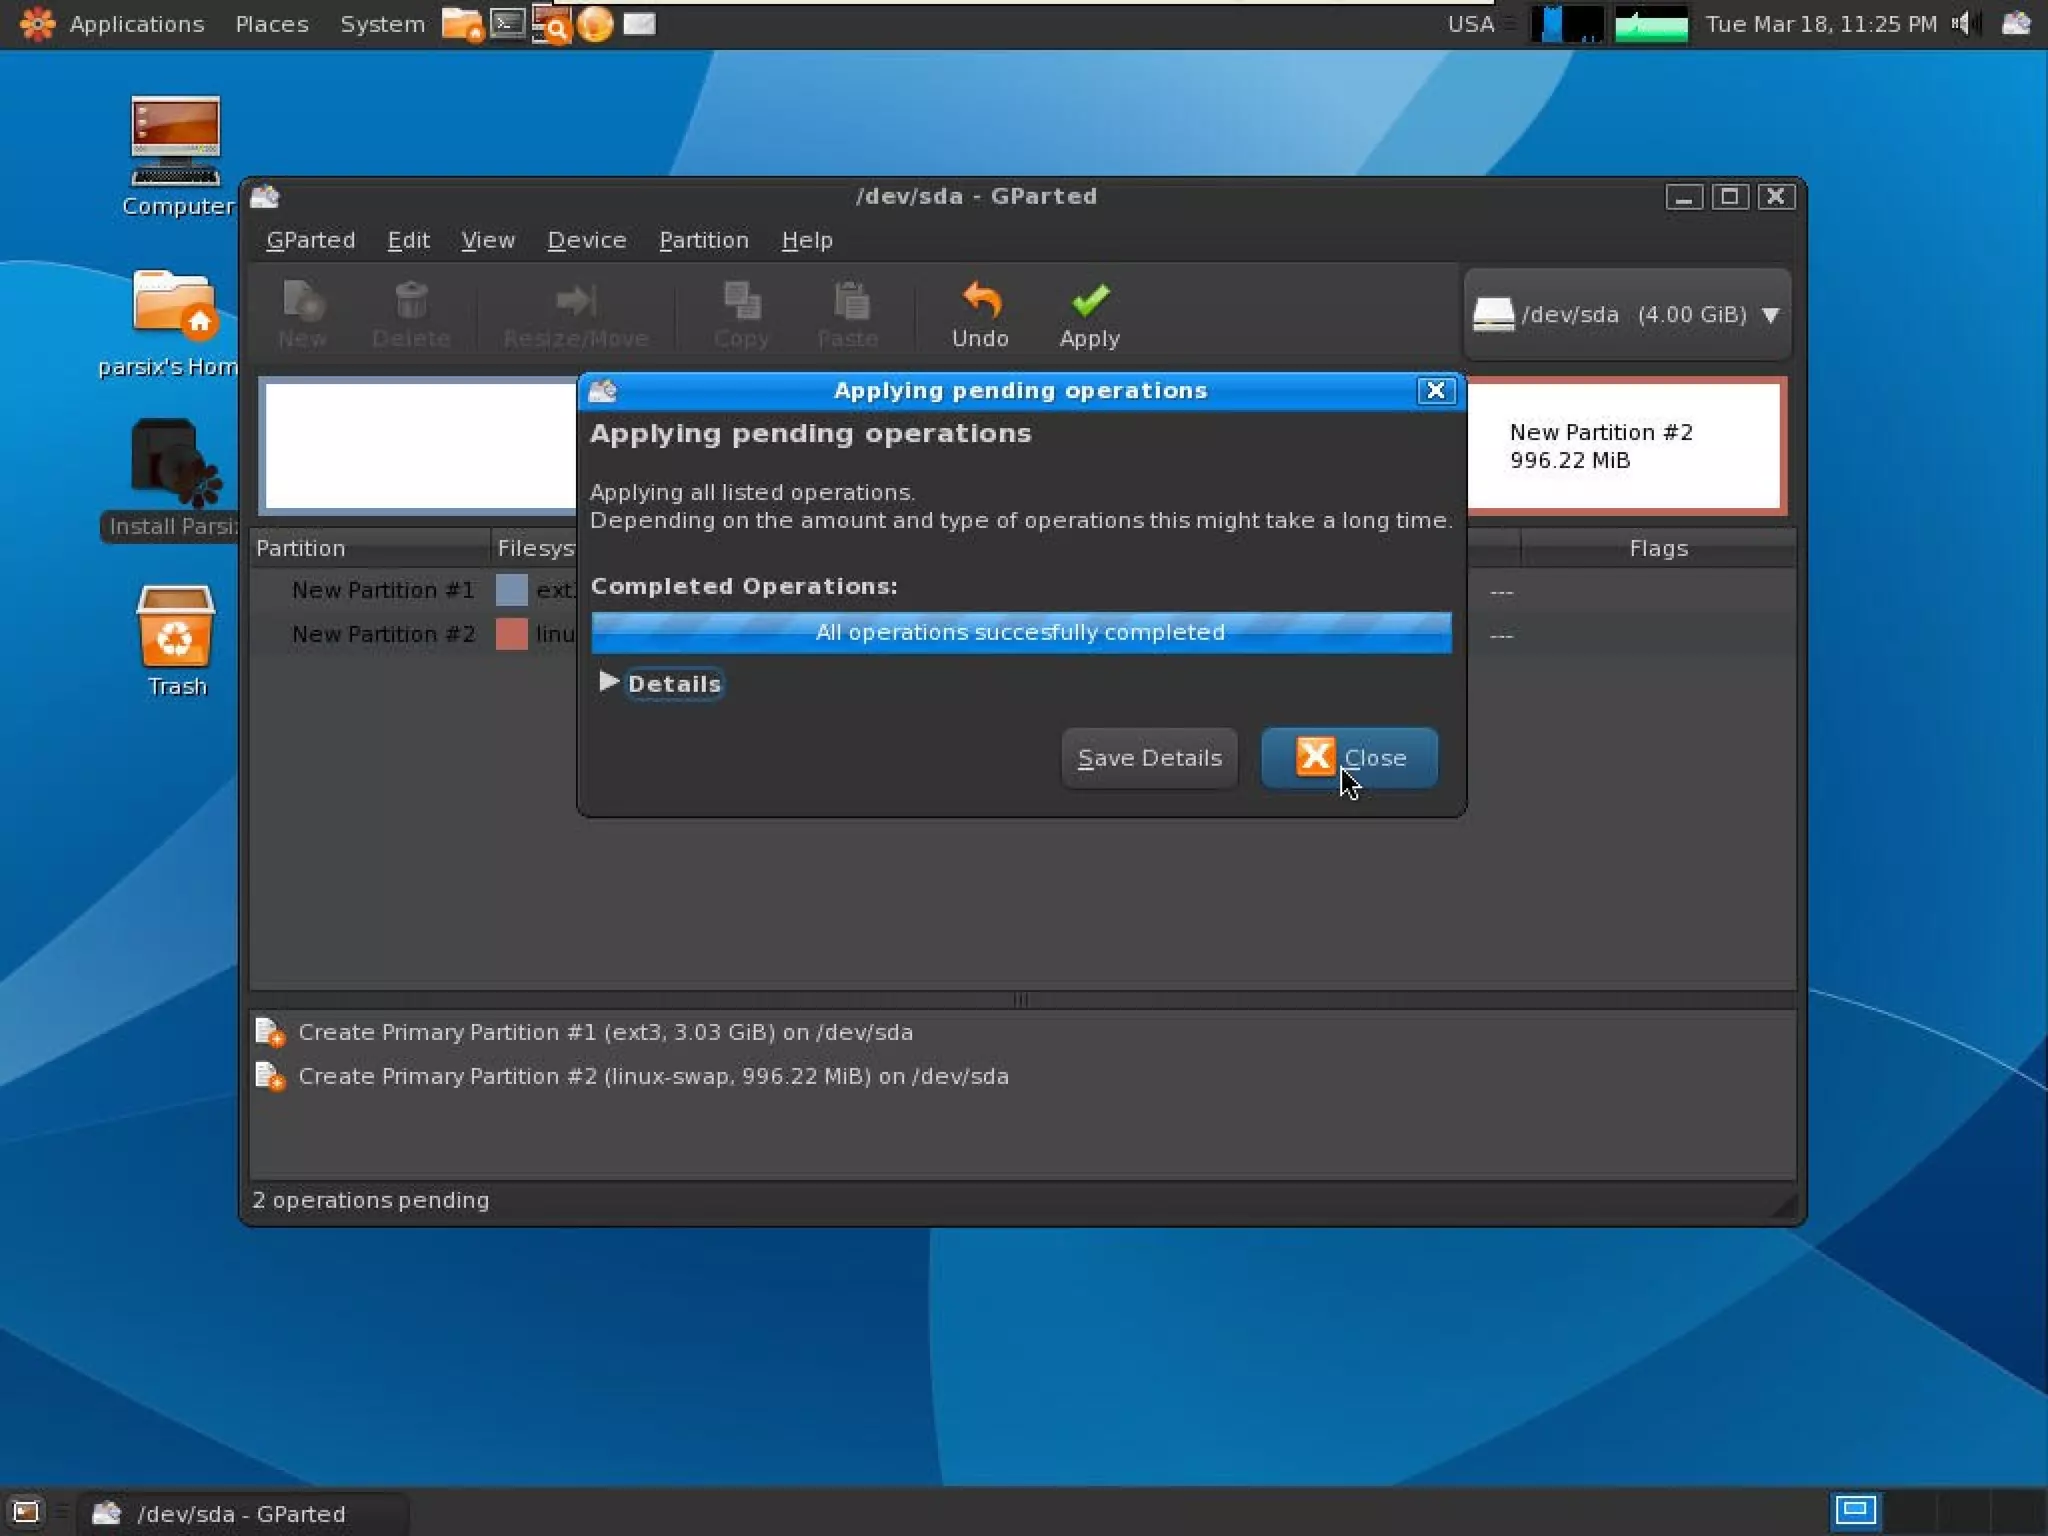Open the Trash desktop icon
This screenshot has width=2048, height=1536.
tap(175, 628)
